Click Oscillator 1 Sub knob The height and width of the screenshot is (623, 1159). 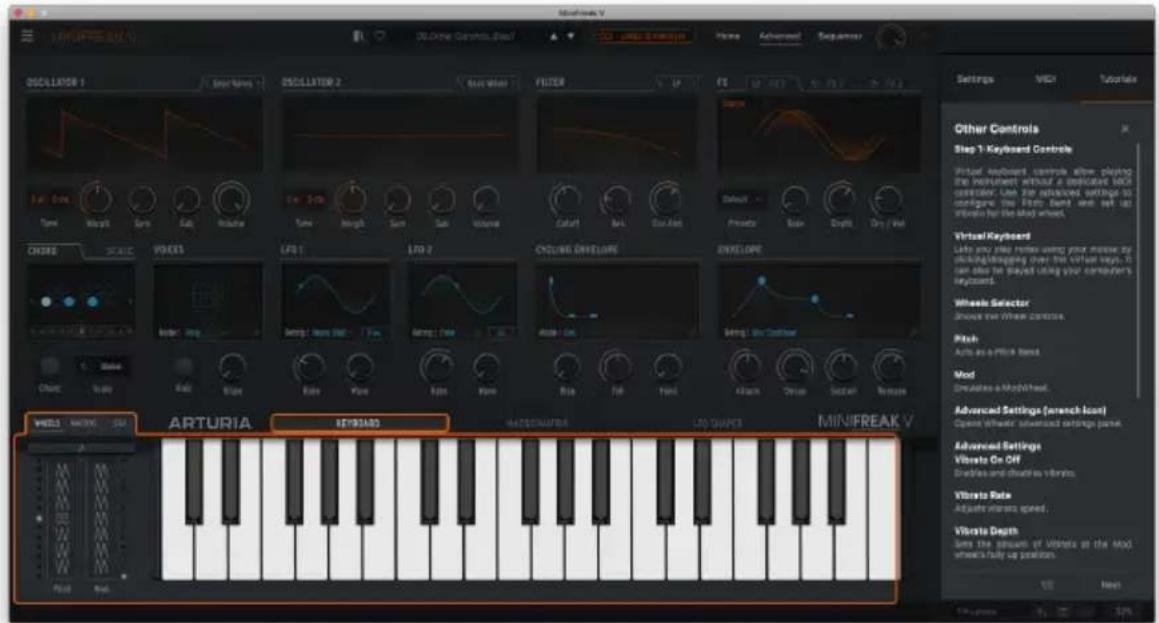pyautogui.click(x=186, y=200)
